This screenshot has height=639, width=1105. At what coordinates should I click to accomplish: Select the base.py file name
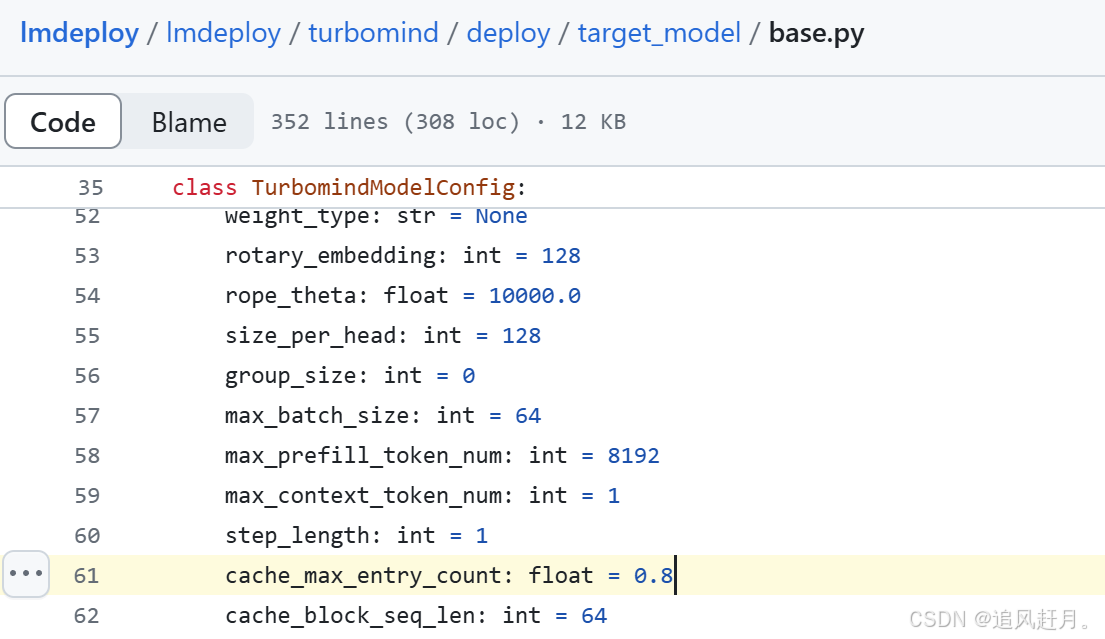(x=816, y=33)
